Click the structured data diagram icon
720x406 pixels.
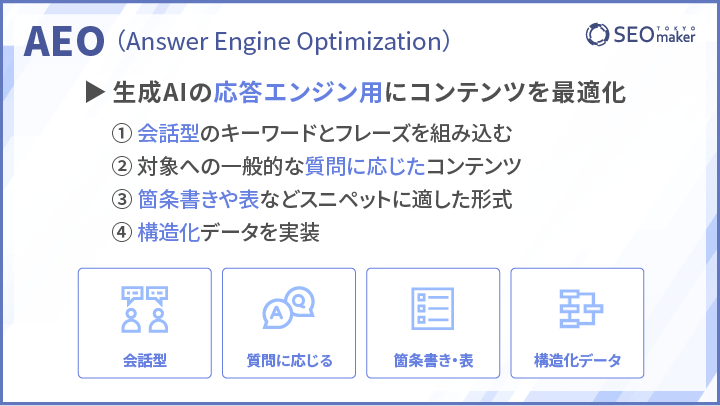[x=581, y=308]
